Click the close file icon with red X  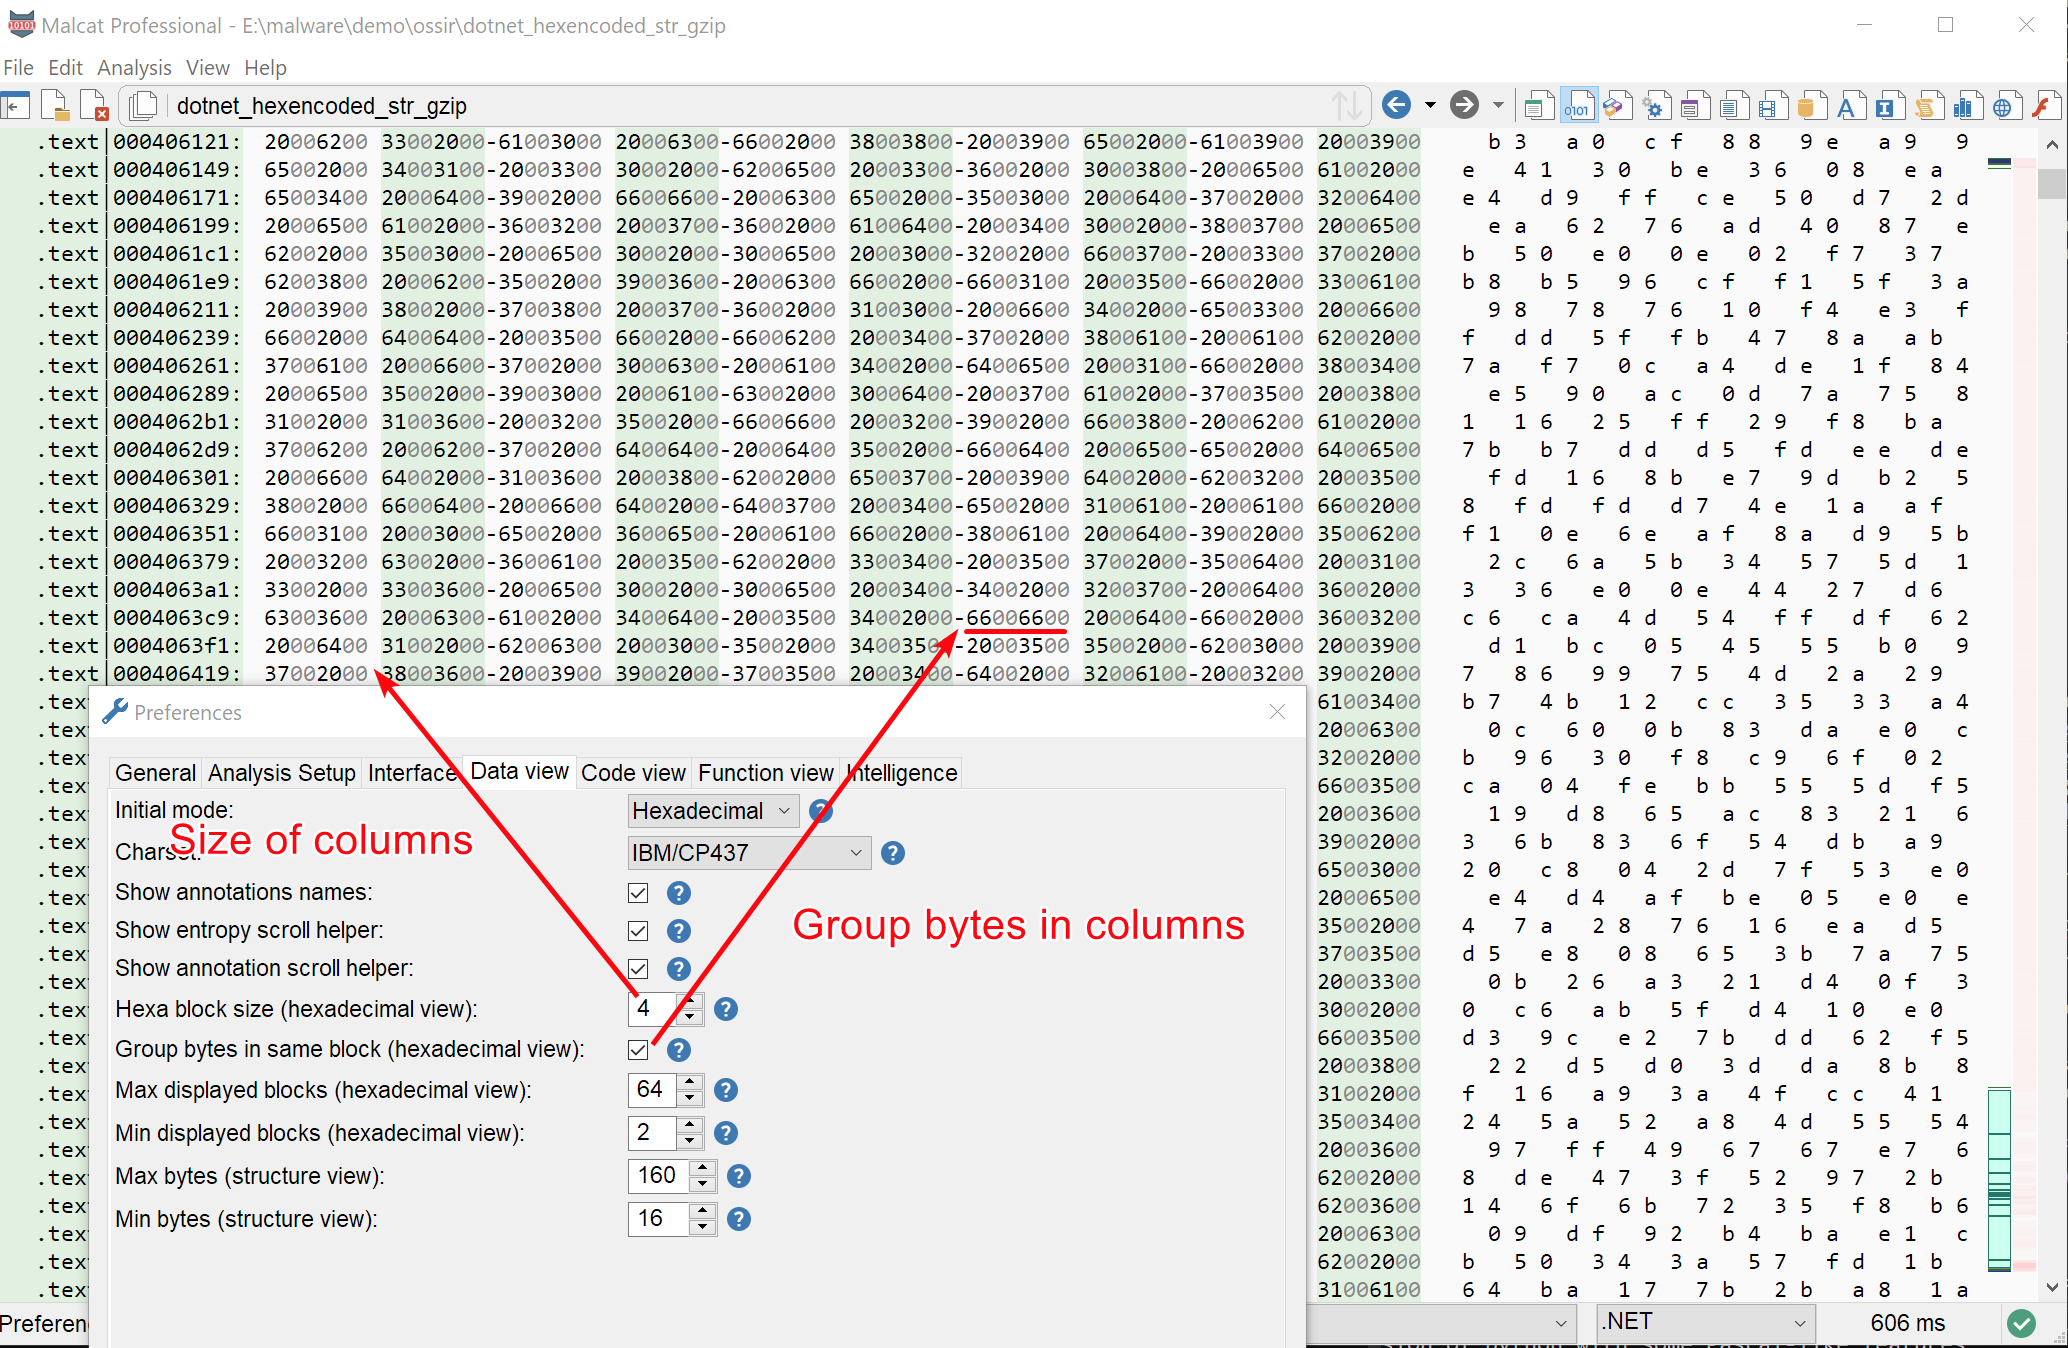pos(94,105)
